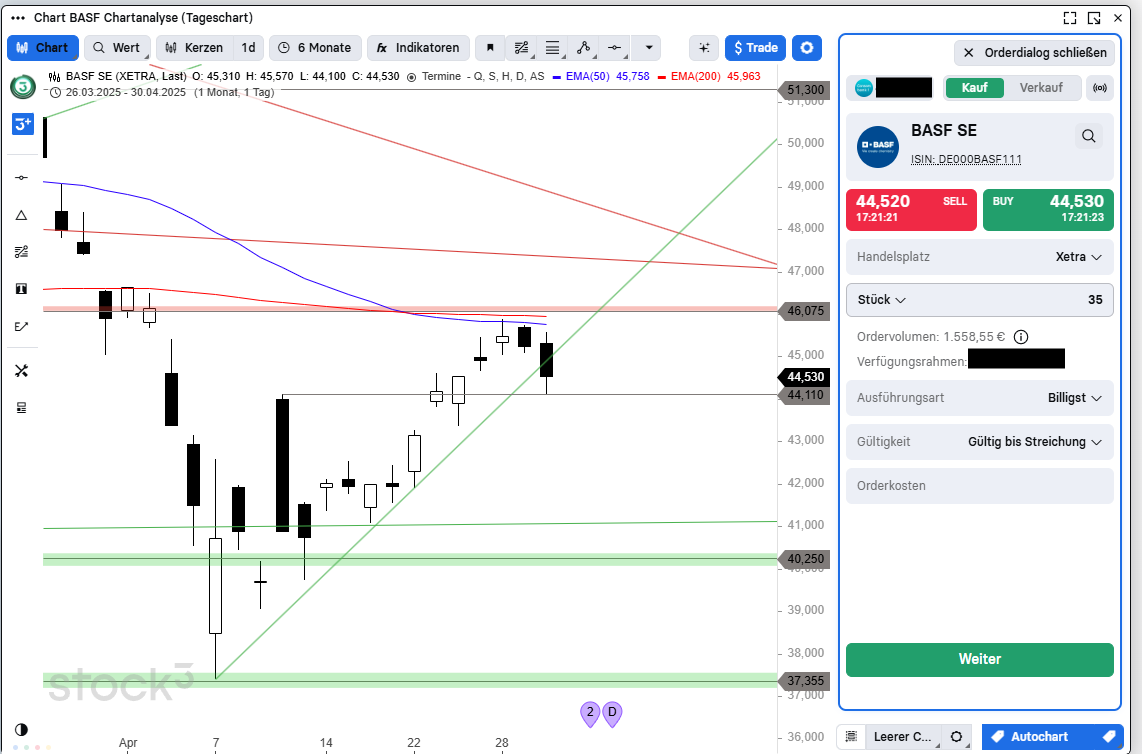Change the 1d interval setting
Screen dimensions: 1142x754
(248, 48)
